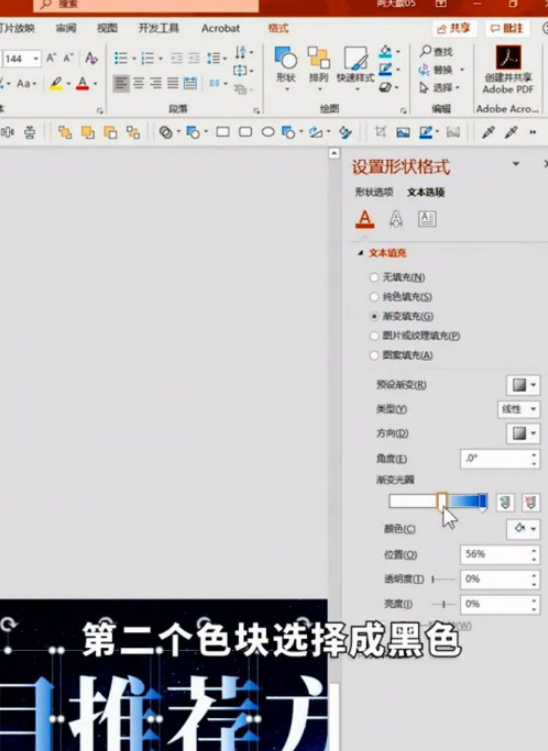This screenshot has width=548, height=751.
Task: Select the blue gradient stop at the end
Action: (x=482, y=502)
